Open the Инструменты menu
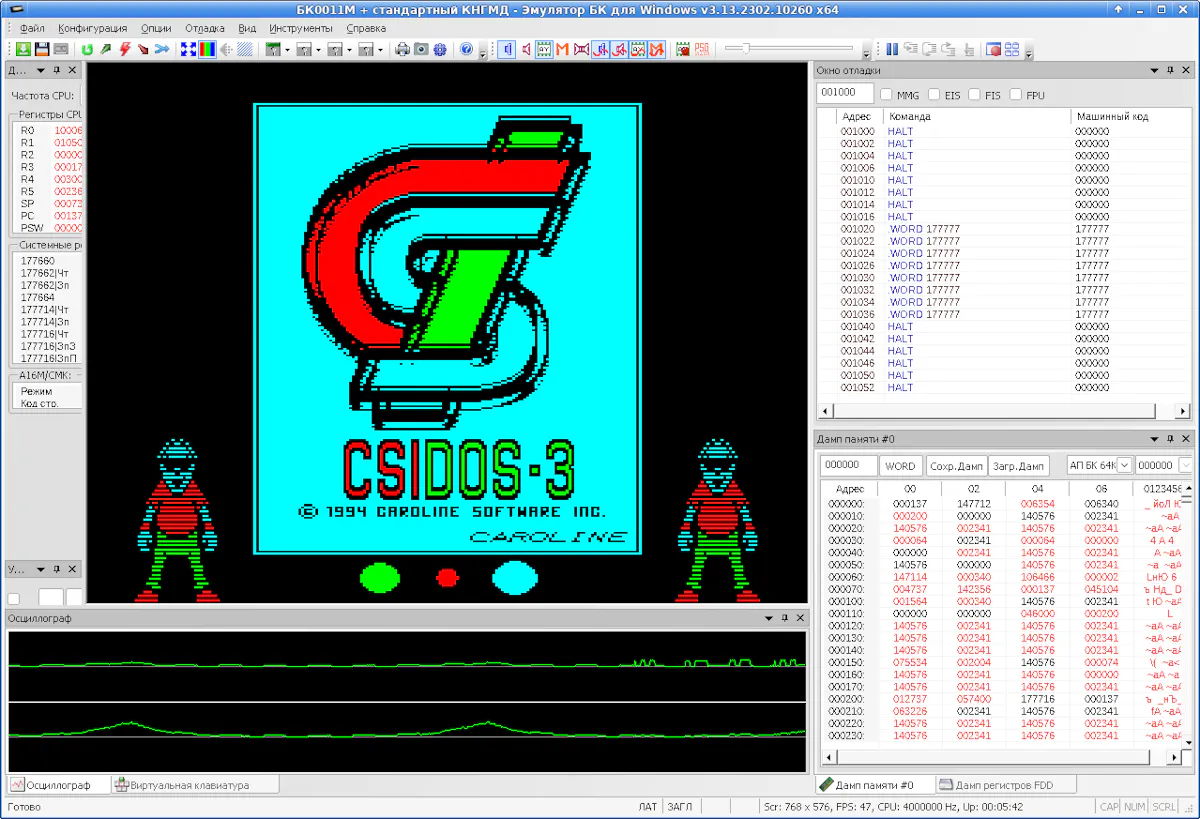Viewport: 1200px width, 819px height. [301, 28]
